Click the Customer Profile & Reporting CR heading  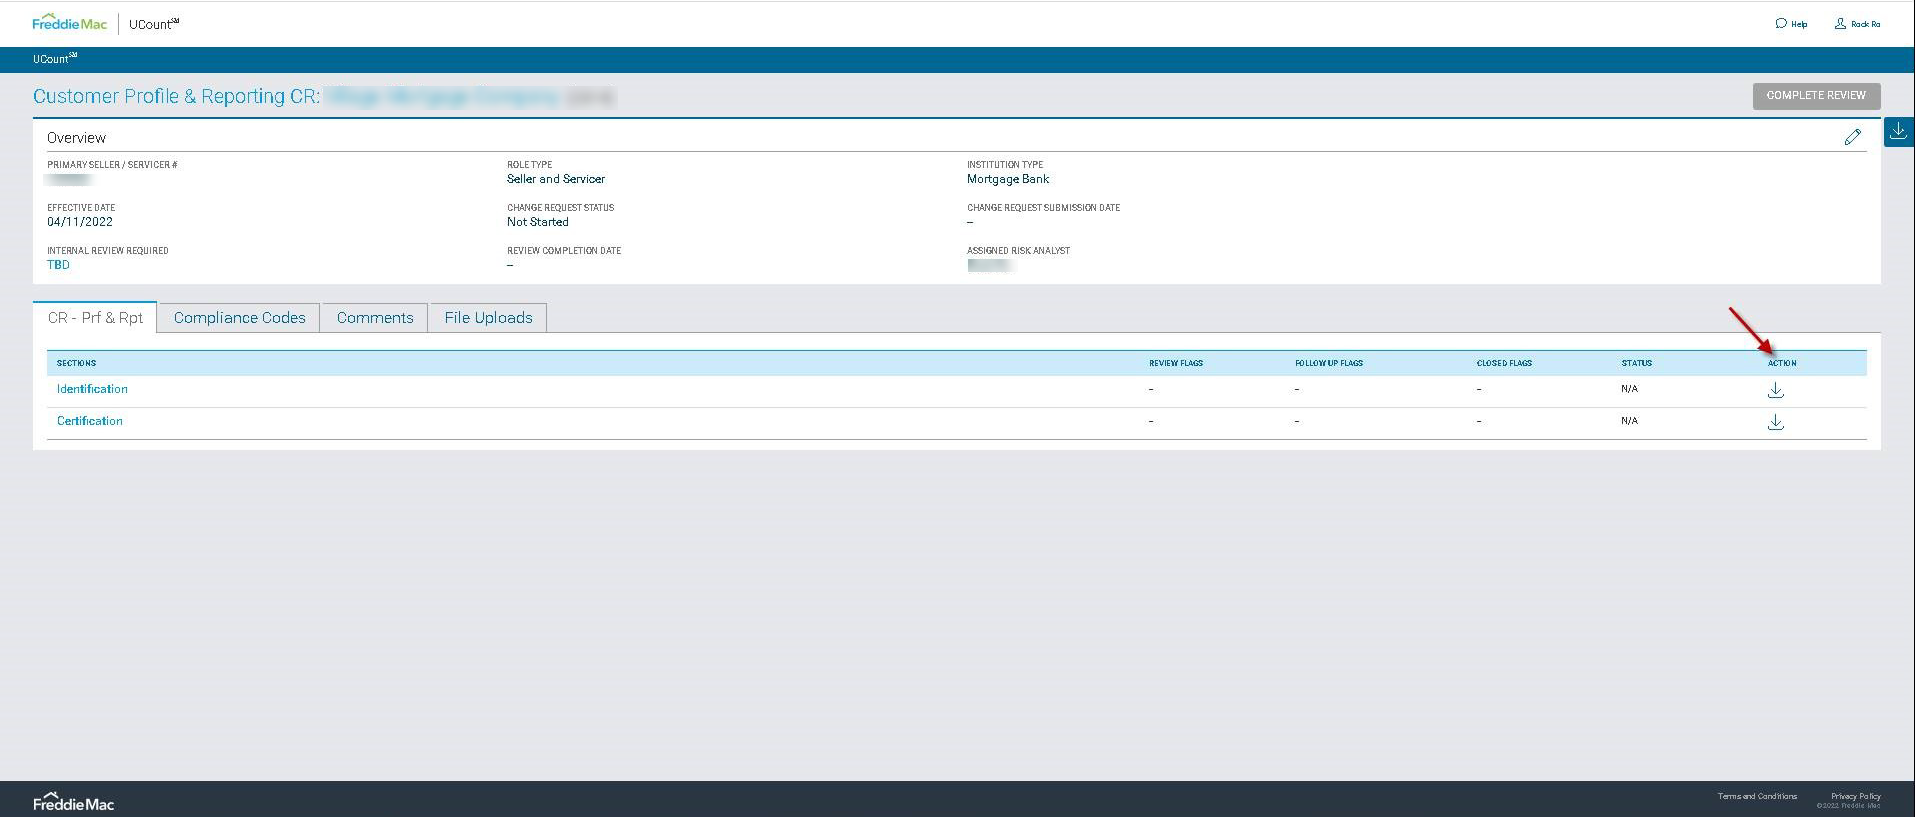pos(176,96)
